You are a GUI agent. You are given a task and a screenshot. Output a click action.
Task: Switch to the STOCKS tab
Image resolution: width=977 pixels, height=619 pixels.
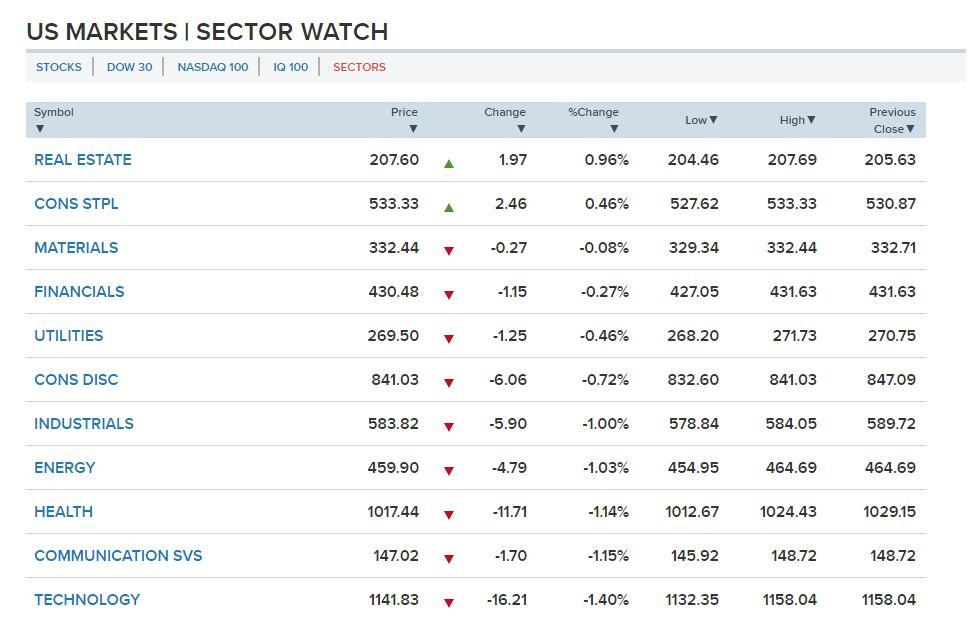59,67
